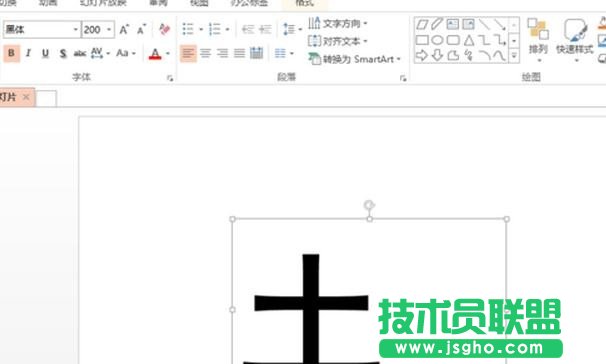Toggle strikethrough on the text

click(x=80, y=53)
